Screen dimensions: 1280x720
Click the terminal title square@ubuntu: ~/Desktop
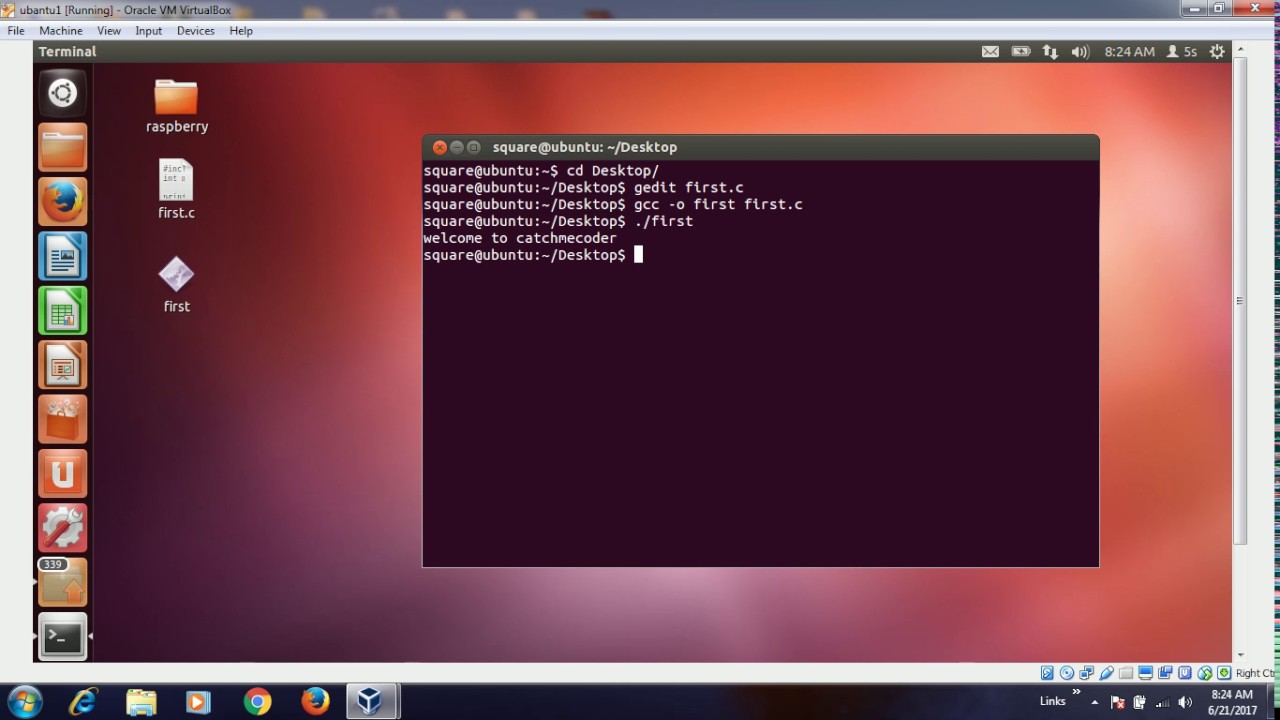585,147
